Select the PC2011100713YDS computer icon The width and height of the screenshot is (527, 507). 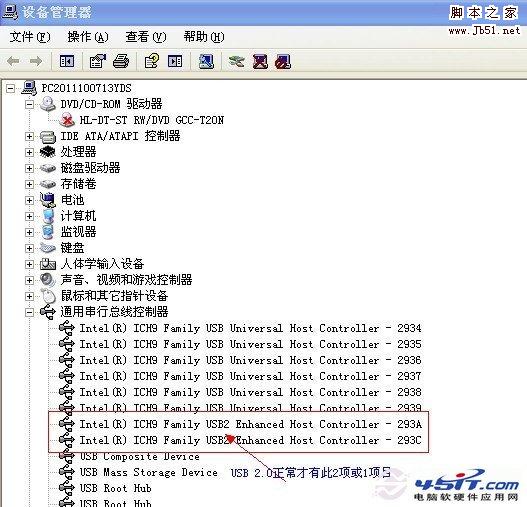pos(29,88)
